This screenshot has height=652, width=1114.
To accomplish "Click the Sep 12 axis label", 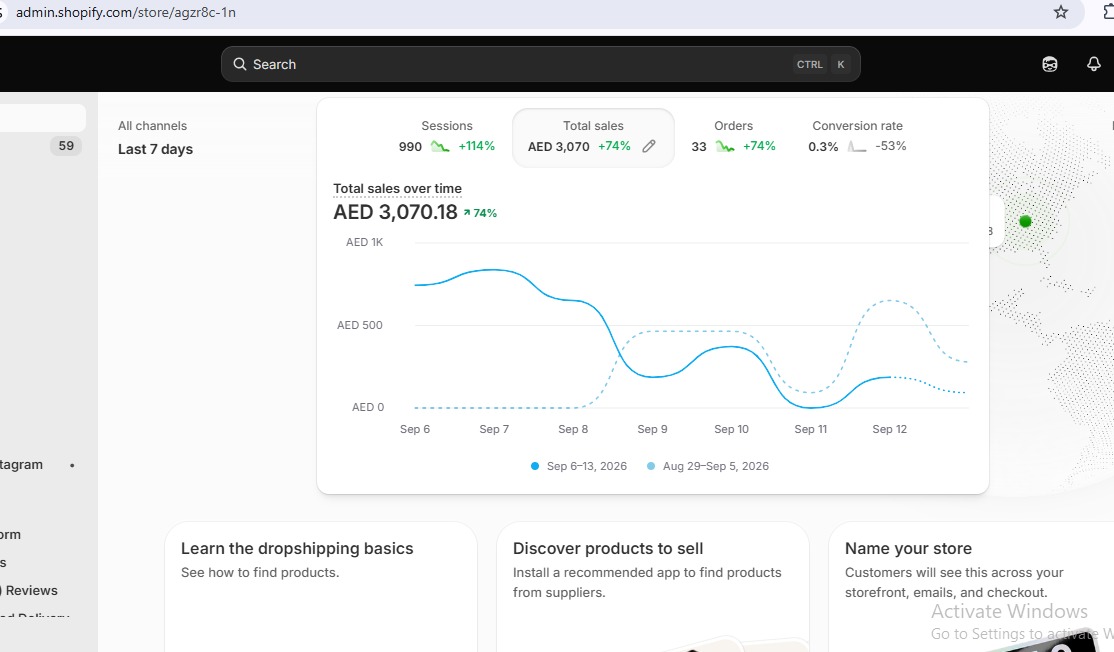I will [889, 429].
